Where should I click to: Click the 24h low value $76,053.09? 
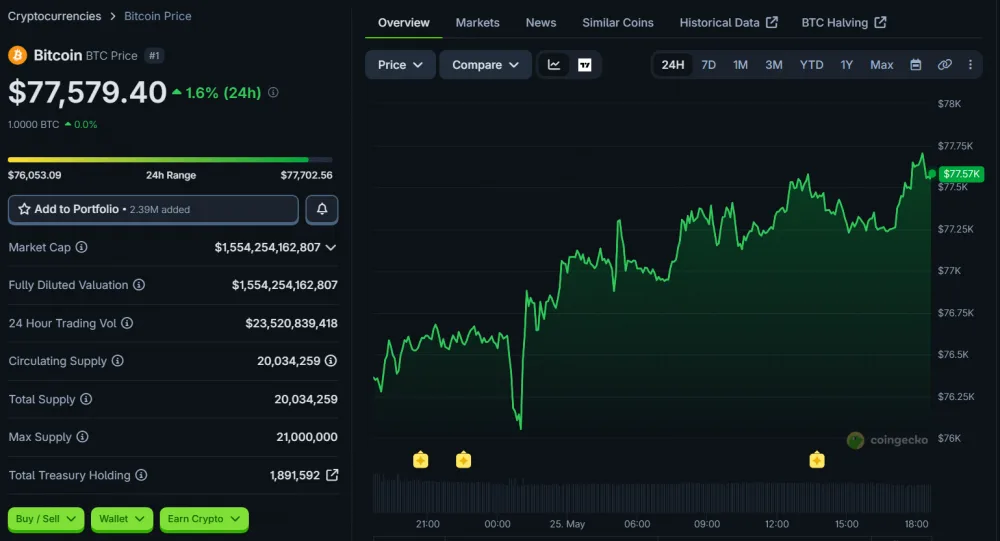coord(34,175)
